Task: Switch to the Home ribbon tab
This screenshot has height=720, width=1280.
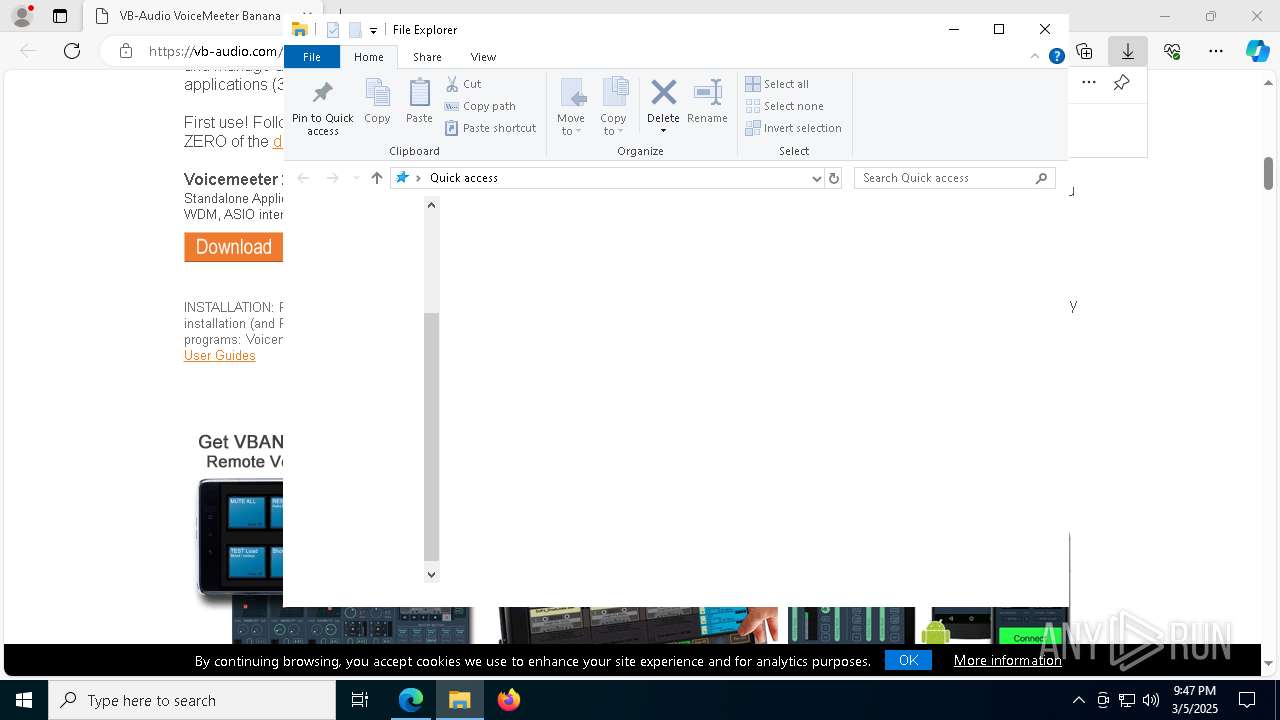Action: (x=368, y=57)
